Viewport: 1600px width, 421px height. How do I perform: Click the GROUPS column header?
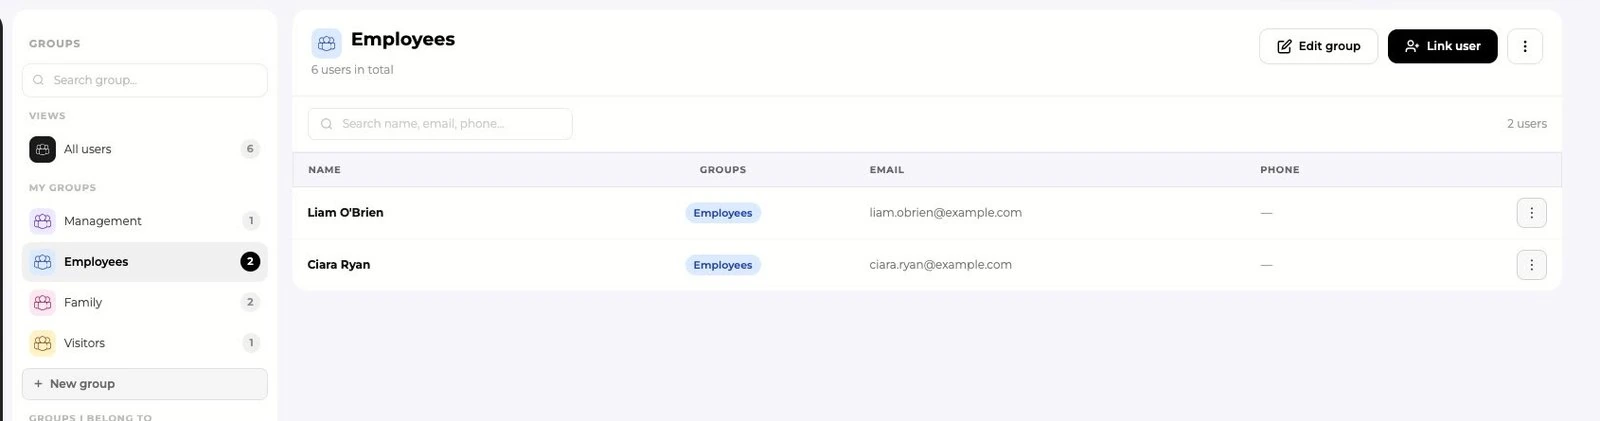click(723, 170)
